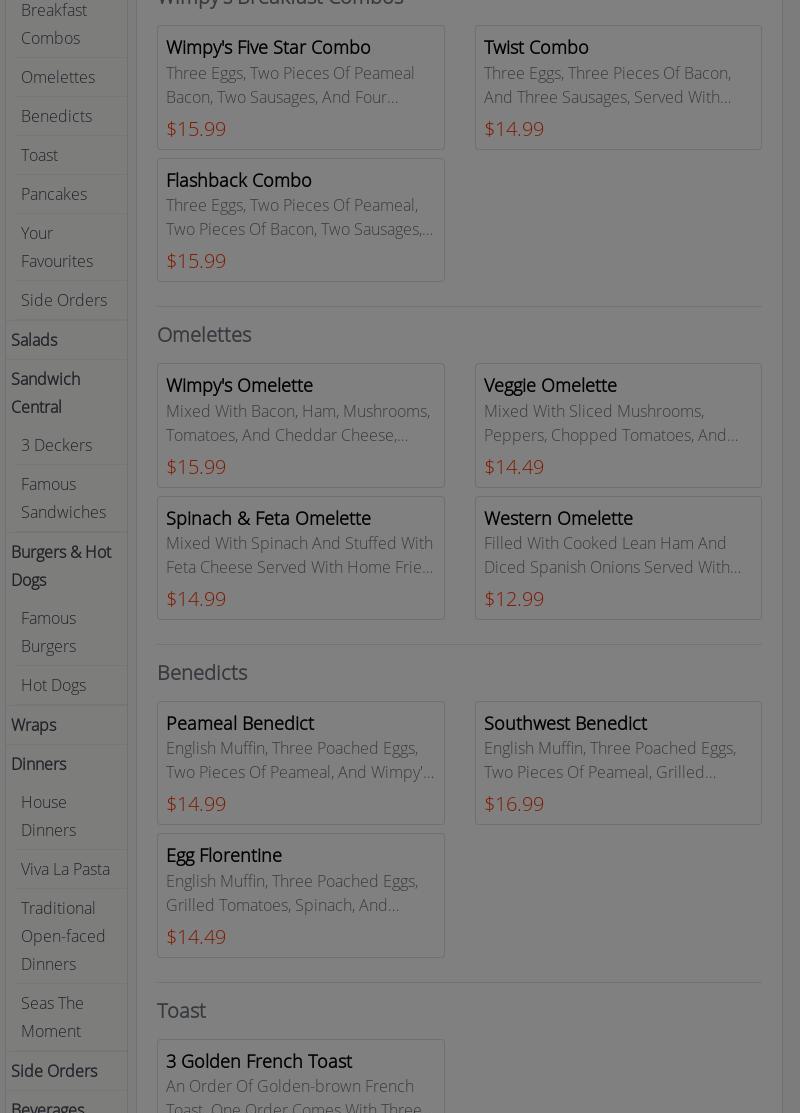Add the Flashback Combo item
This screenshot has height=1113, width=800.
(x=300, y=220)
